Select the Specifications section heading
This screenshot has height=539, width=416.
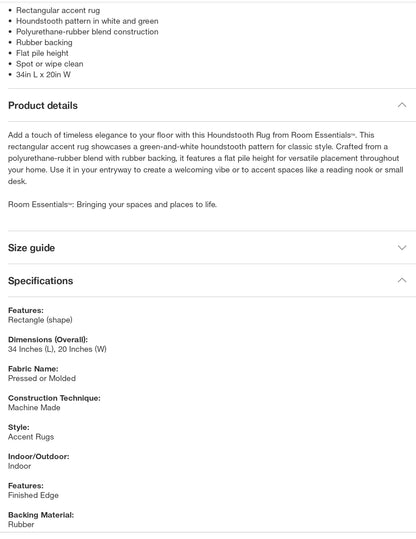pyautogui.click(x=41, y=281)
